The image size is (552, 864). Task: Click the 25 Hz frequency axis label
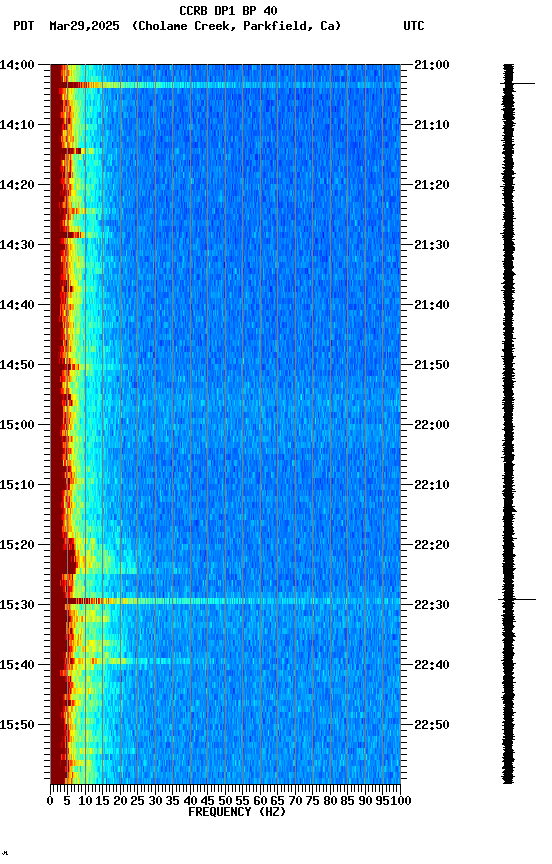(138, 801)
